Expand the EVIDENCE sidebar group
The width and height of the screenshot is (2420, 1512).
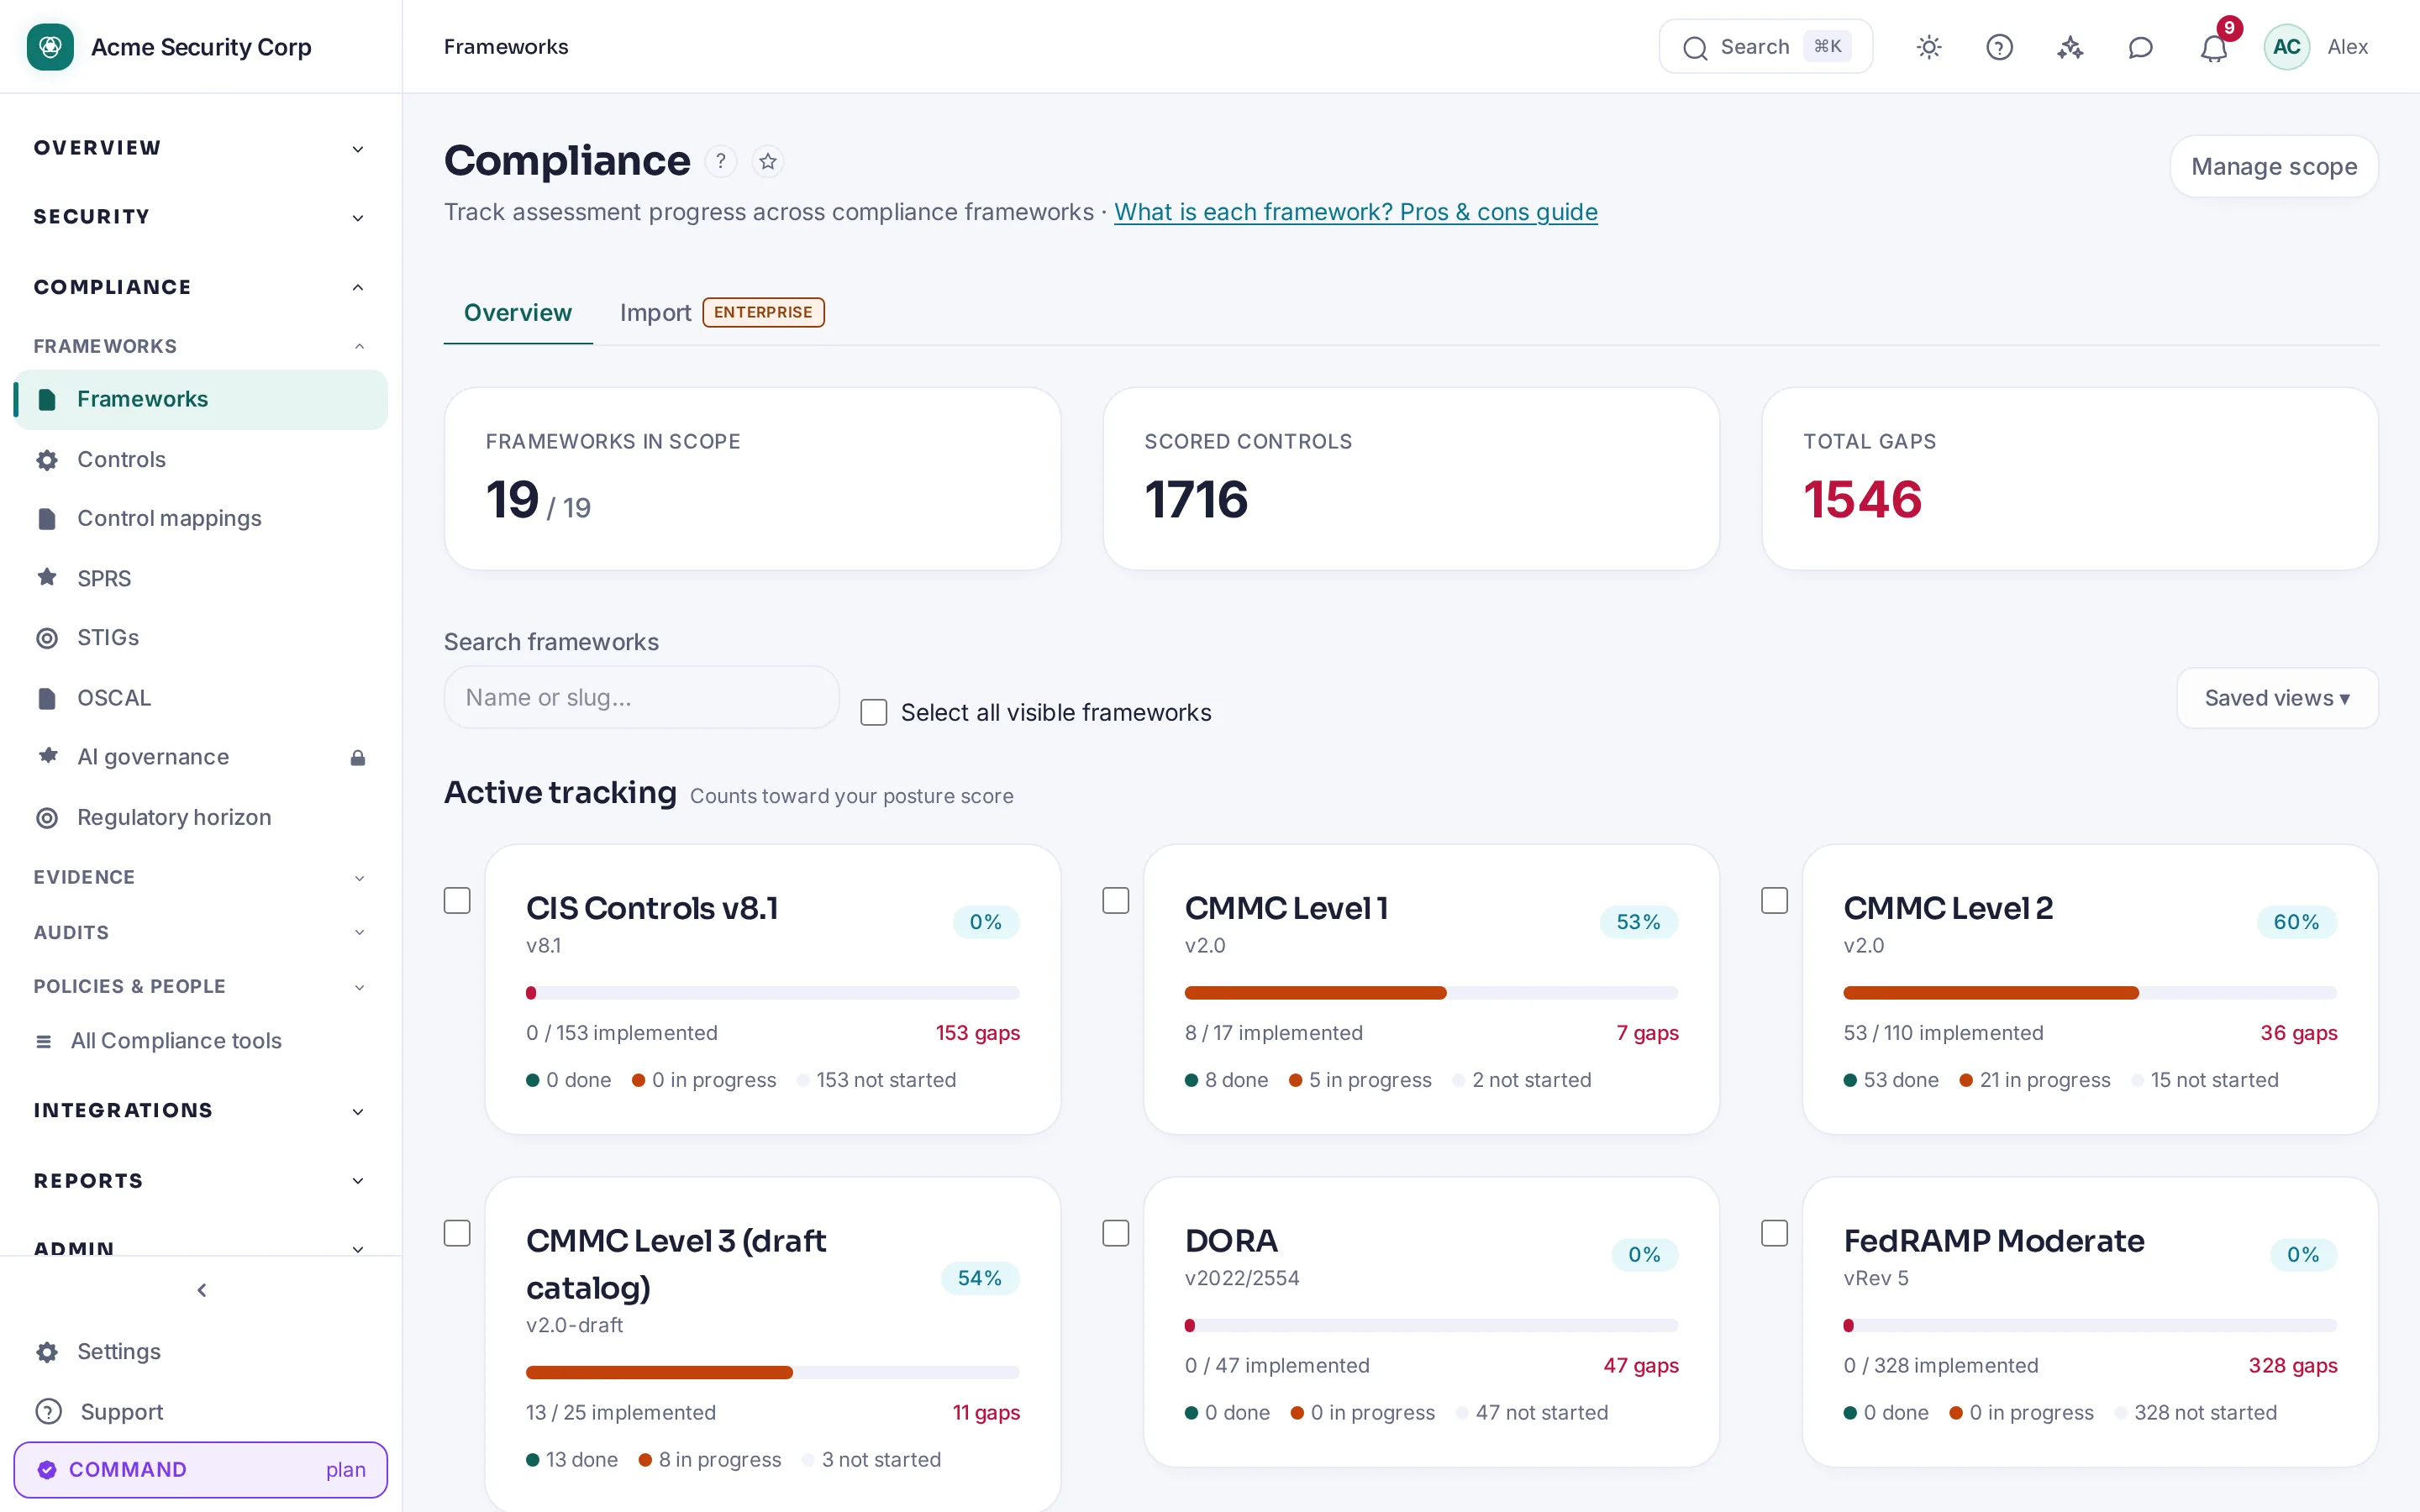pos(201,877)
